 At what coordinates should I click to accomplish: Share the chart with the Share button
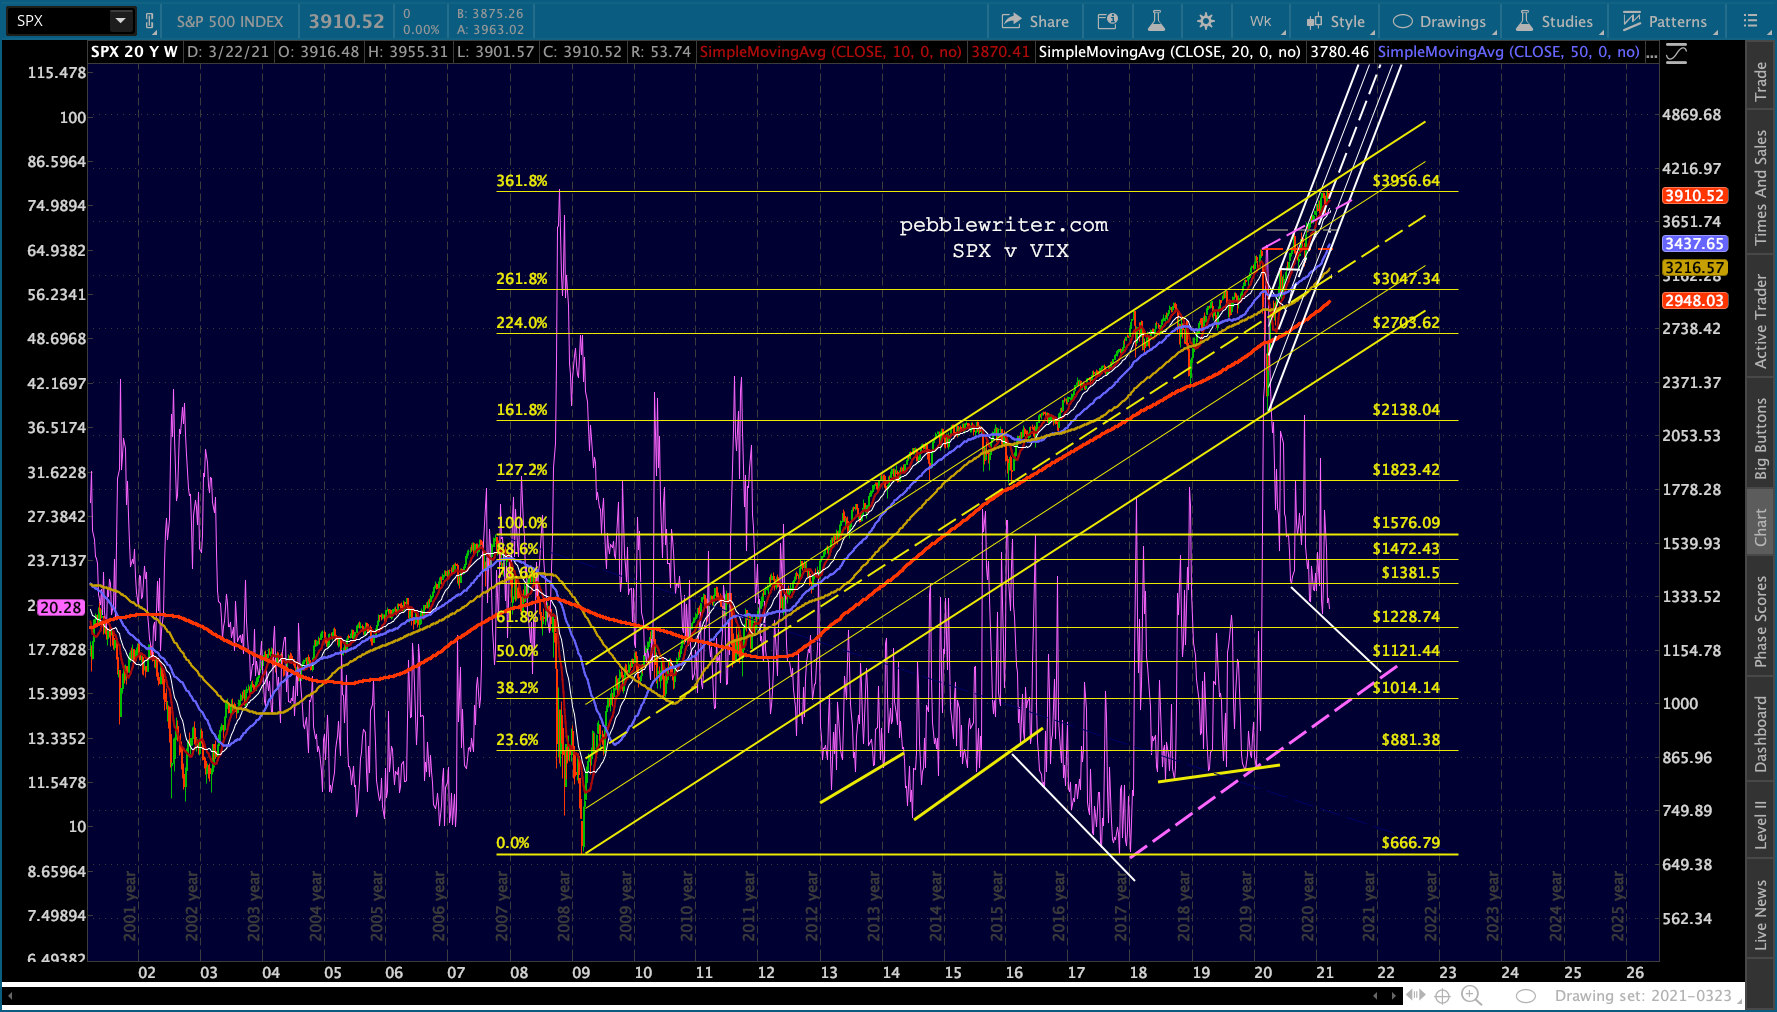pos(1035,21)
